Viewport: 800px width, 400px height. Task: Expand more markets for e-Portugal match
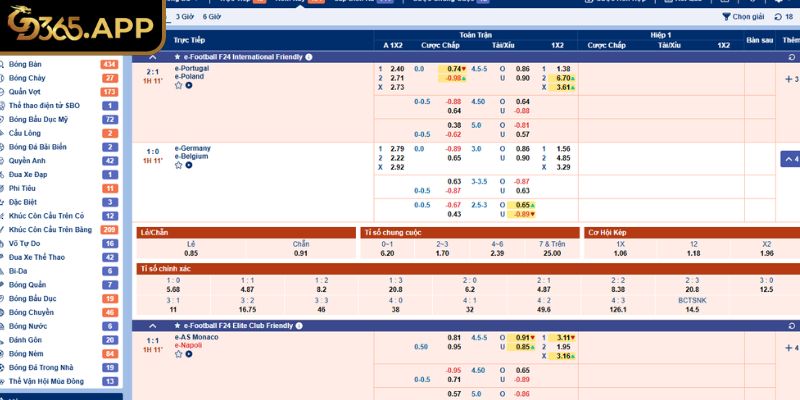coord(790,78)
